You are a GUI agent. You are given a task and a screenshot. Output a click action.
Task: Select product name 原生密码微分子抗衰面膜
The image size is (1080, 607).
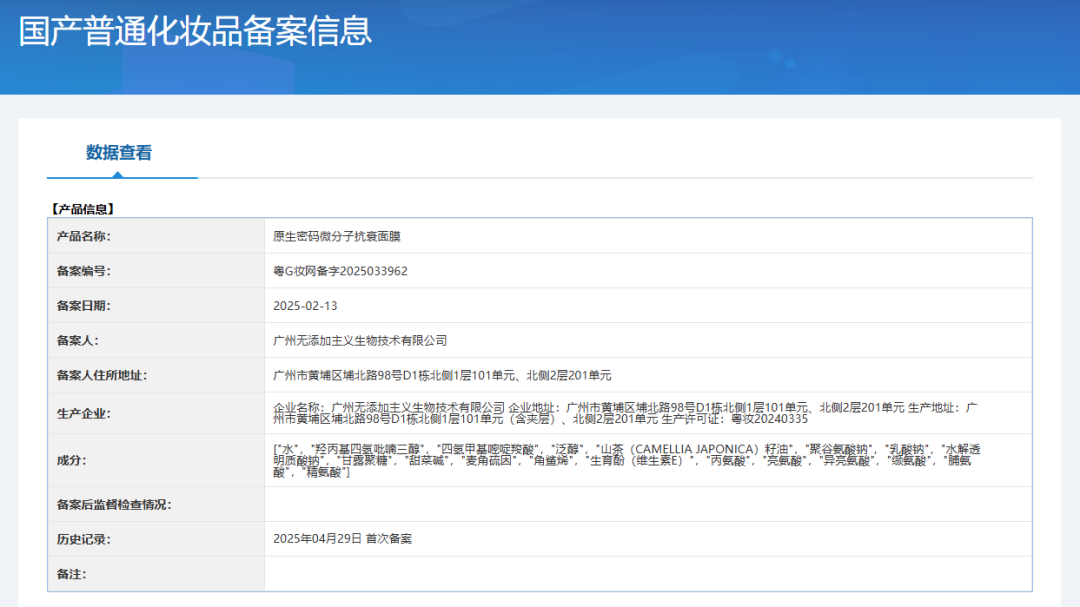click(x=337, y=236)
